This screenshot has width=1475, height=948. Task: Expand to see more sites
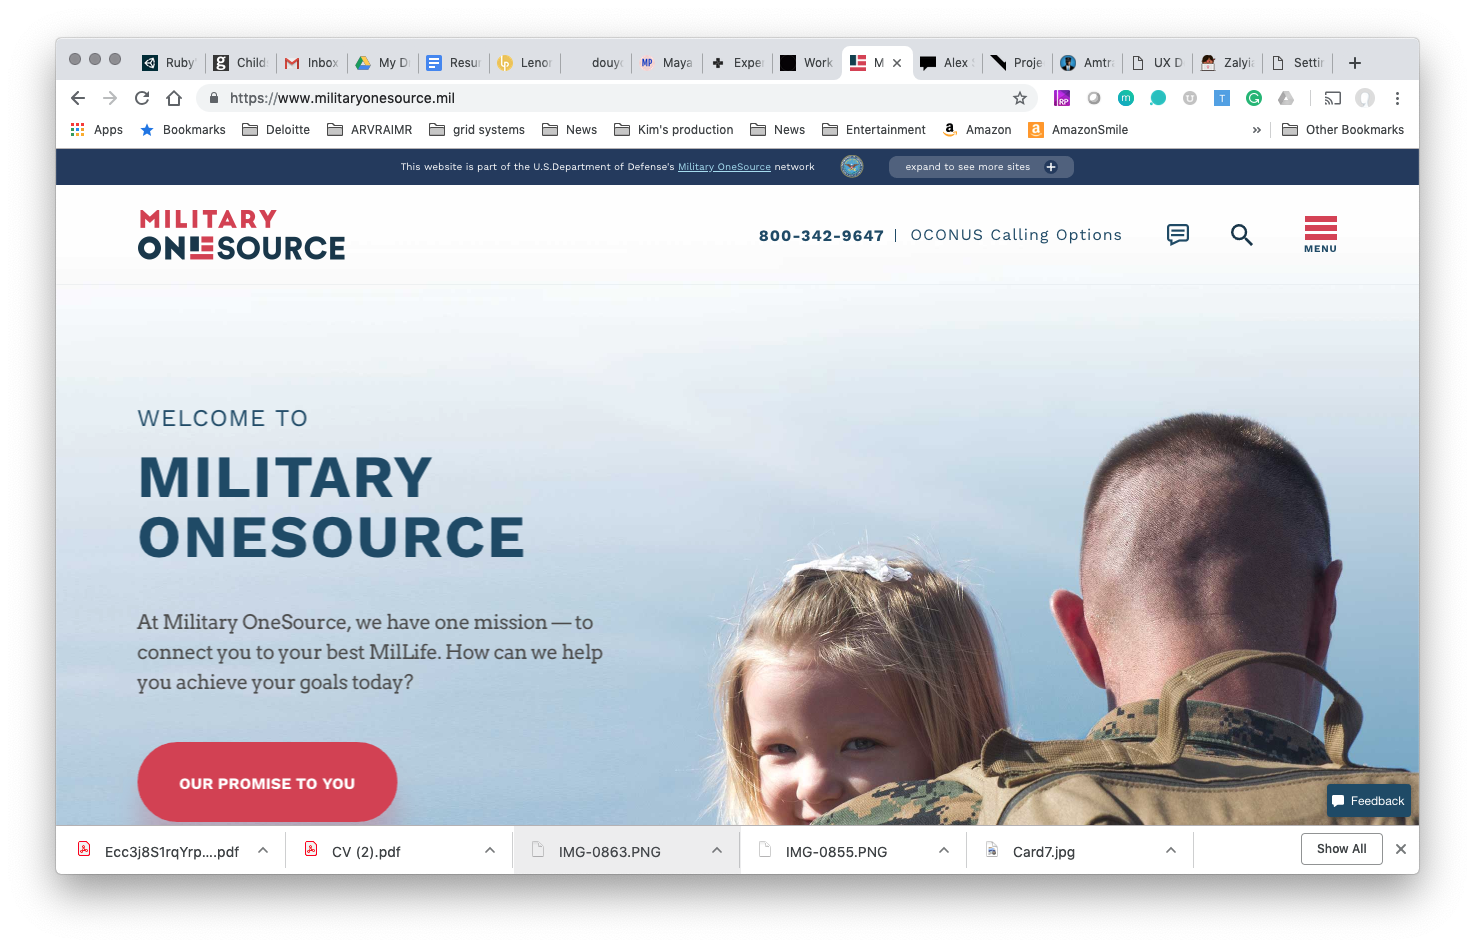pos(981,167)
